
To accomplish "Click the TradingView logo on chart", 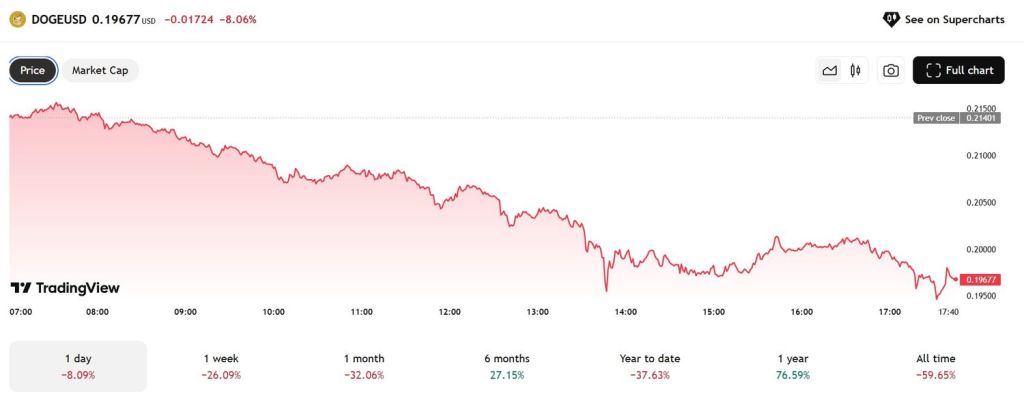I will (x=65, y=288).
